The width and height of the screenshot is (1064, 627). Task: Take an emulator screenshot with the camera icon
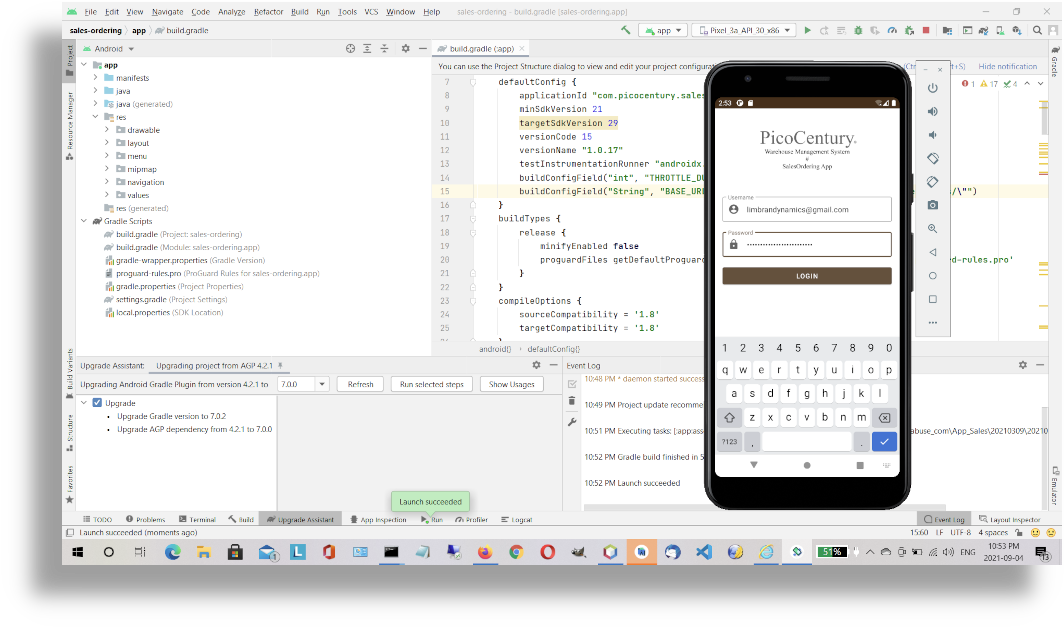click(x=933, y=205)
